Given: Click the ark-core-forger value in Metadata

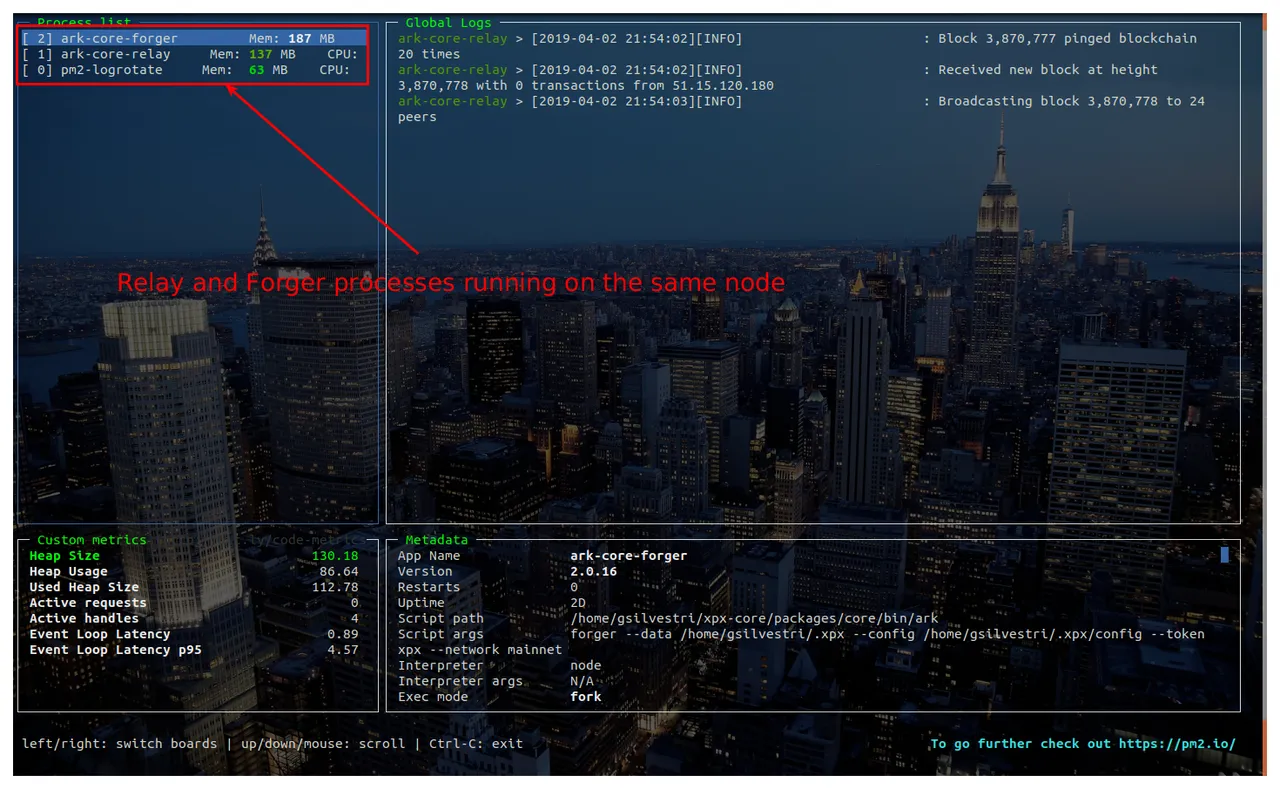Looking at the screenshot, I should 629,556.
